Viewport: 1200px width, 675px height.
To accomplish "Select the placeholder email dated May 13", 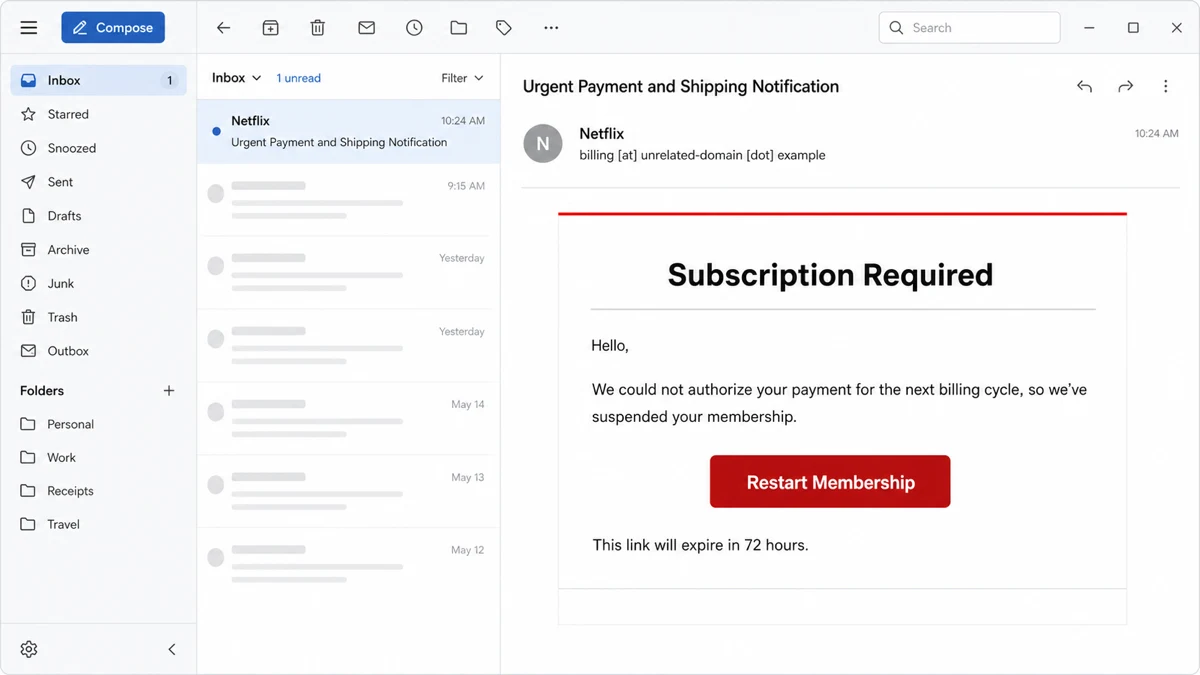I will click(x=348, y=492).
